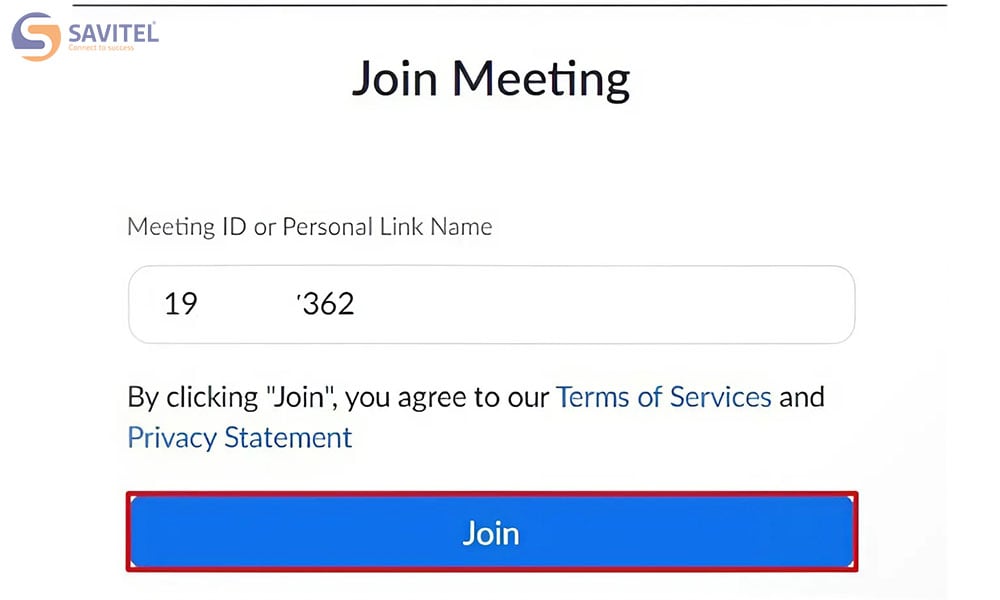Click the top horizontal divider line

click(x=510, y=5)
